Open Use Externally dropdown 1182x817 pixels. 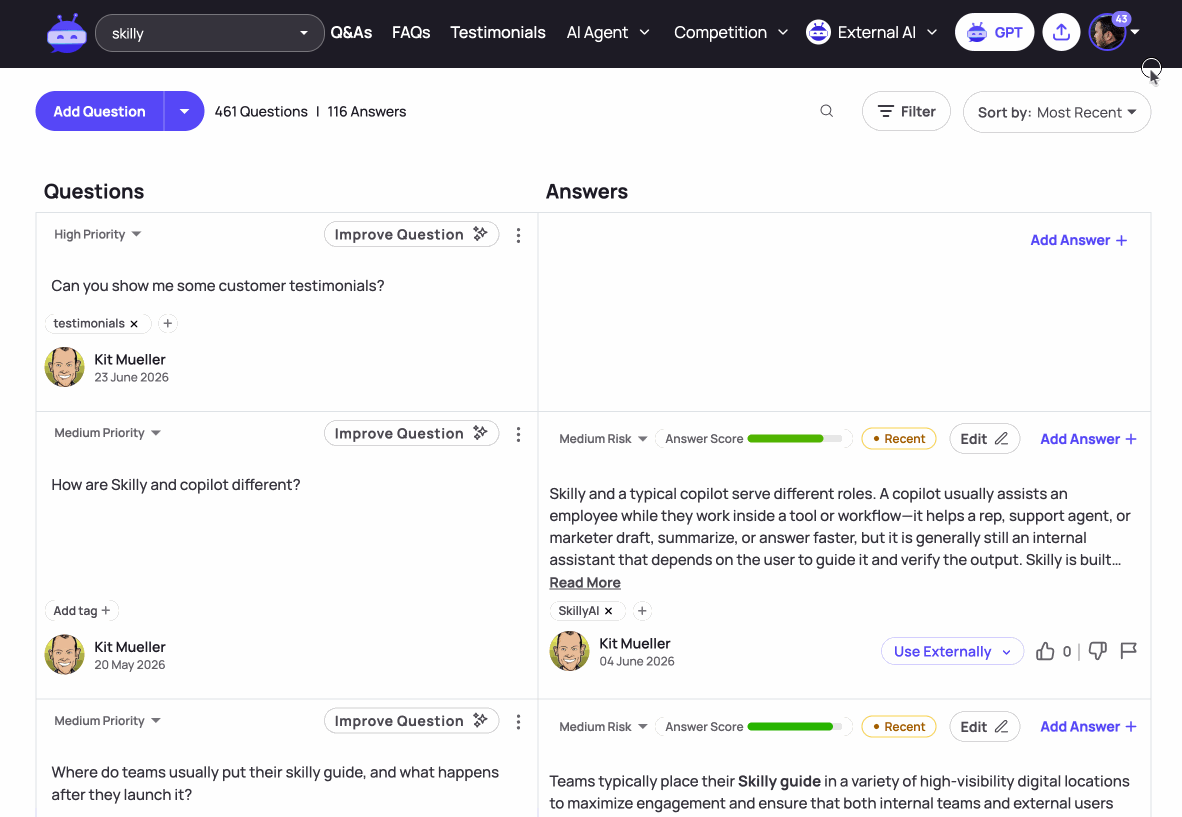tap(952, 651)
